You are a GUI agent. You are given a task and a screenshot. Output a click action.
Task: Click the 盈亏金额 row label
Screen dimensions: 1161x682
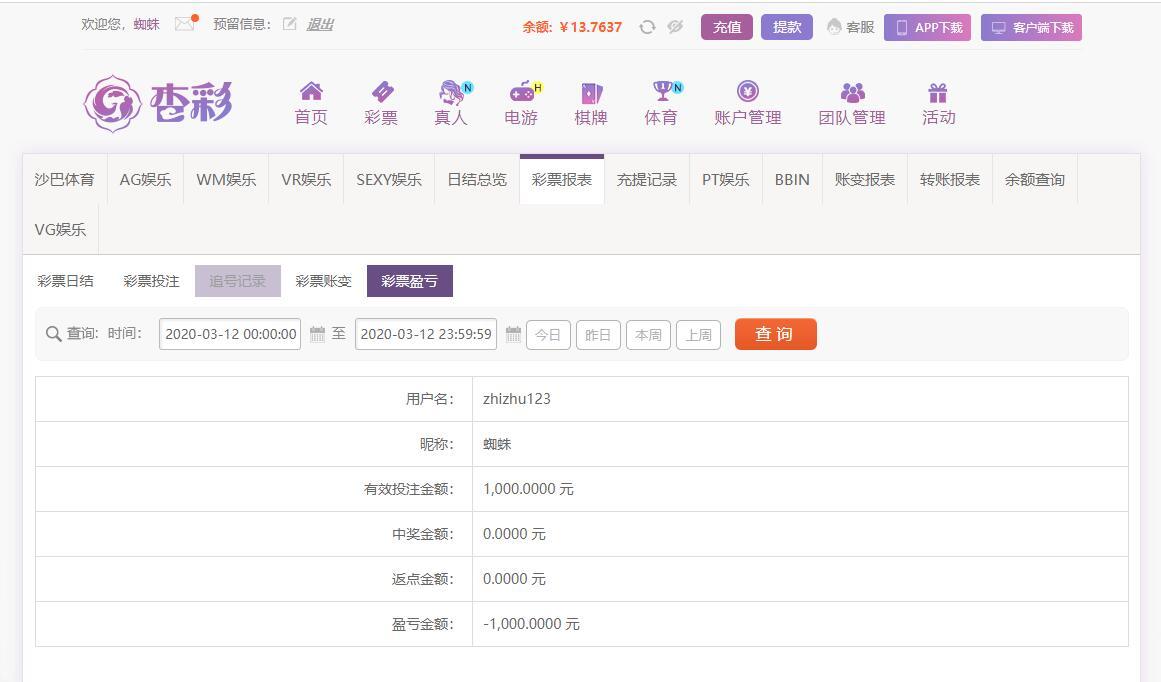[423, 624]
